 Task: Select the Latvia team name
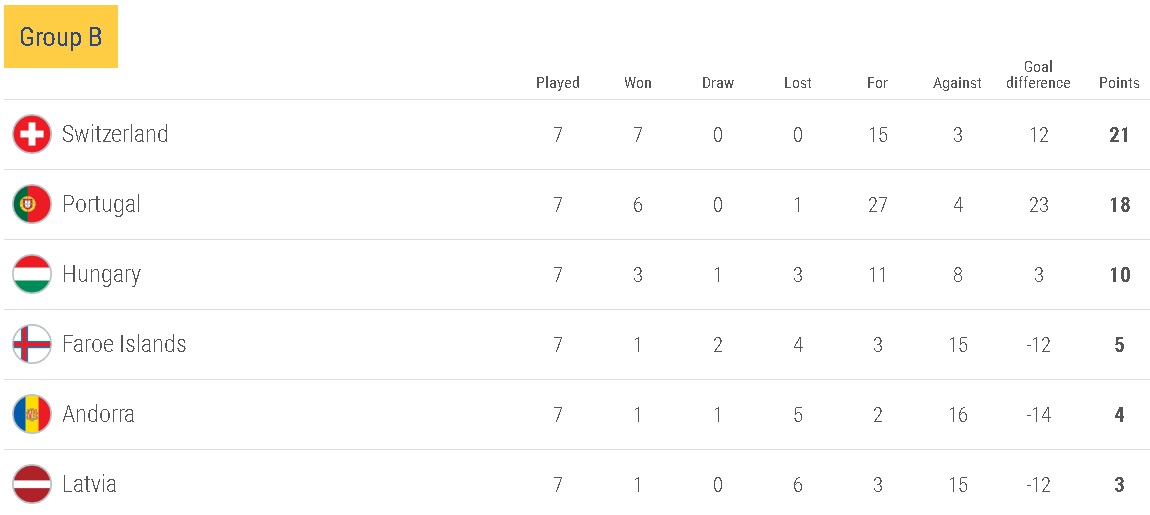pos(89,484)
